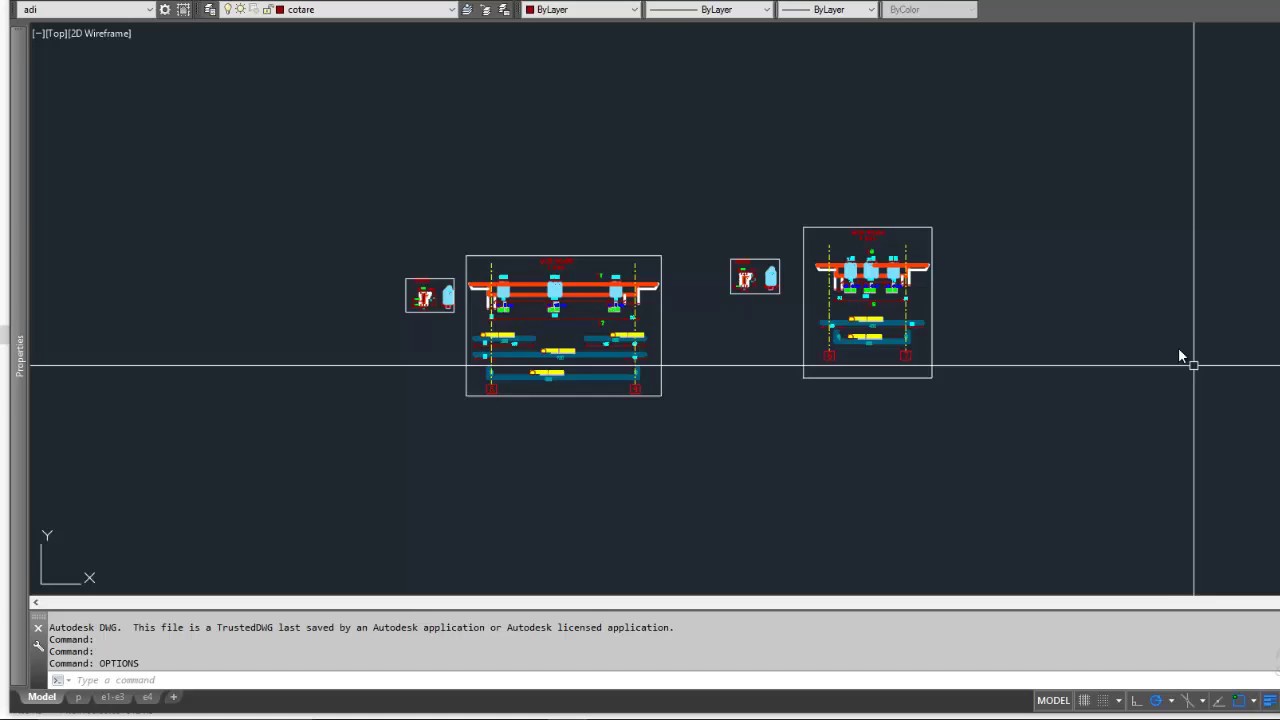Click Layer States Manager icon
The height and width of the screenshot is (720, 1280).
[x=503, y=9]
